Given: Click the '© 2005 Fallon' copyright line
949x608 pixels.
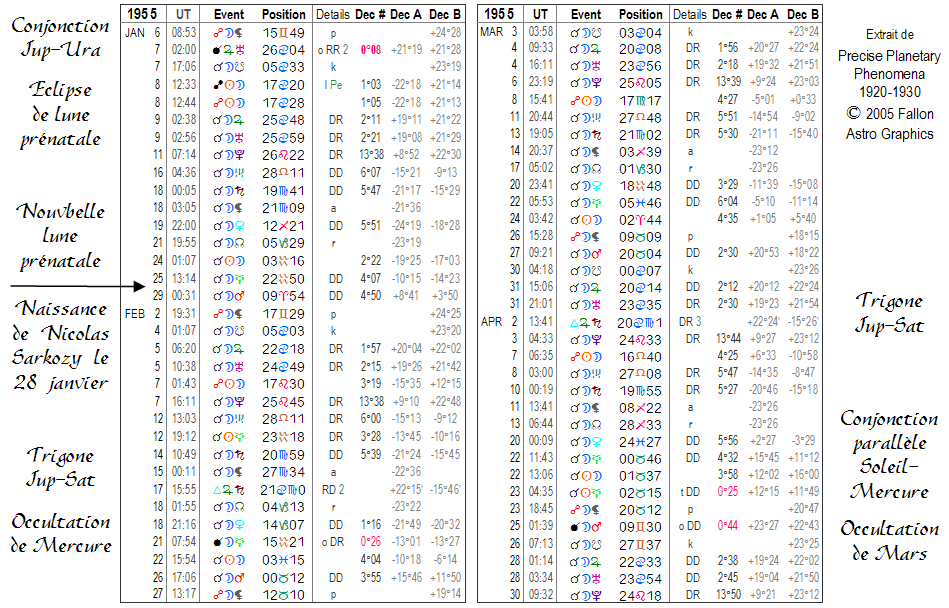Looking at the screenshot, I should coord(890,114).
